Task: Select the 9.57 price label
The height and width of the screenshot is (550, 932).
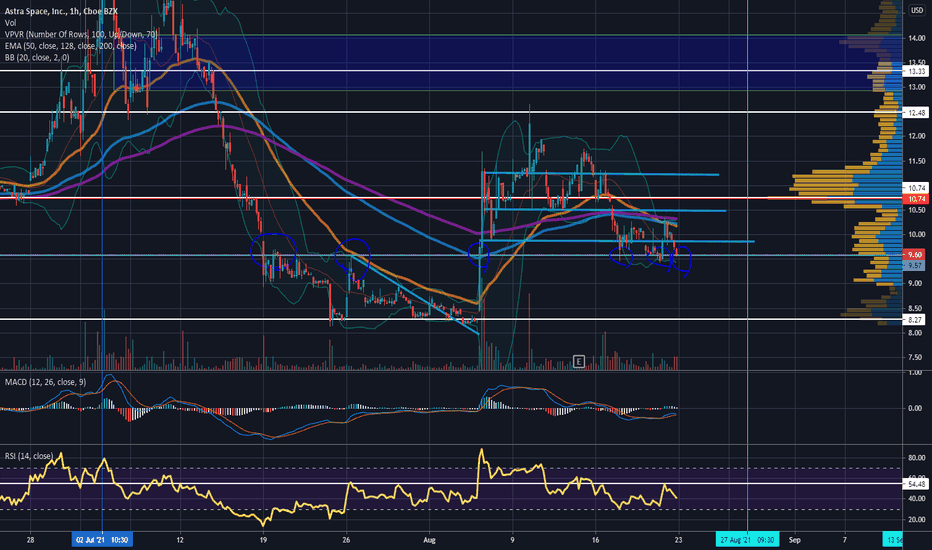Action: (914, 266)
